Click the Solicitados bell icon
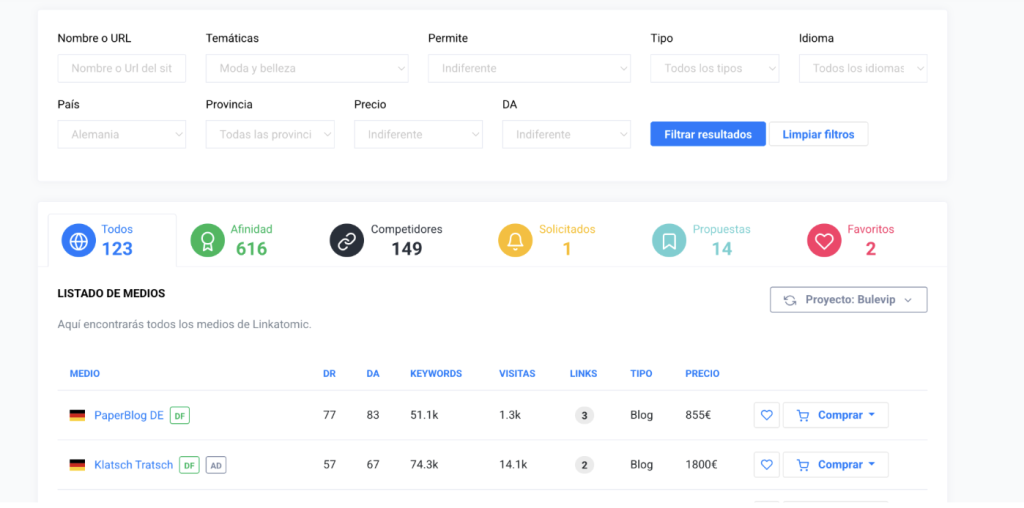This screenshot has height=508, width=1024. tap(515, 241)
